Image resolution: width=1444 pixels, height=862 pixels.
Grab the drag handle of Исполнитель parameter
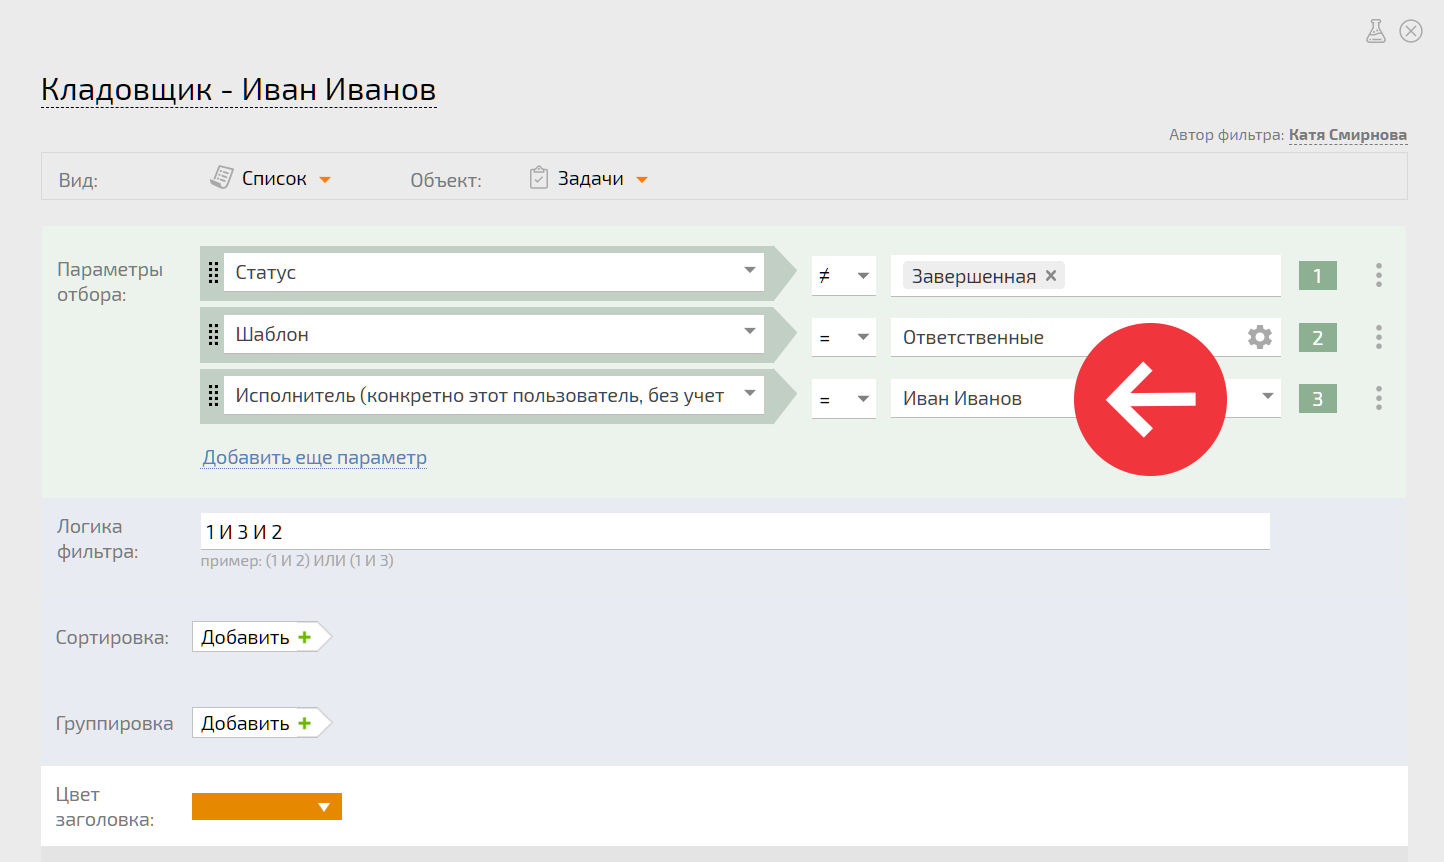tap(213, 395)
